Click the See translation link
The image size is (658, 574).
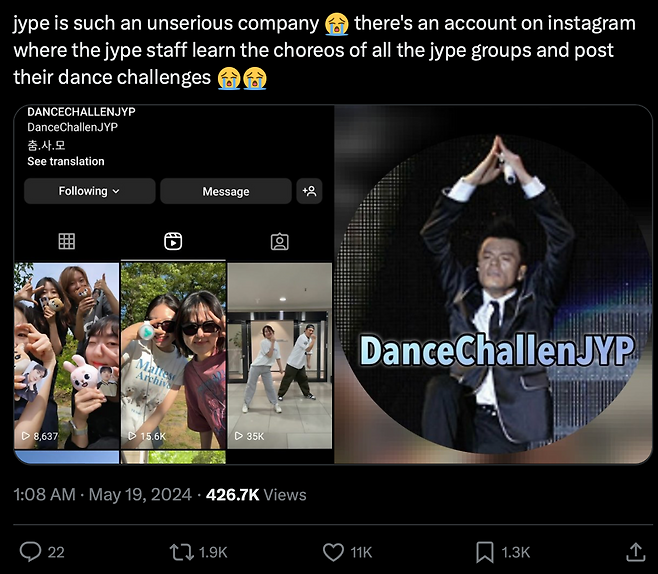click(66, 161)
